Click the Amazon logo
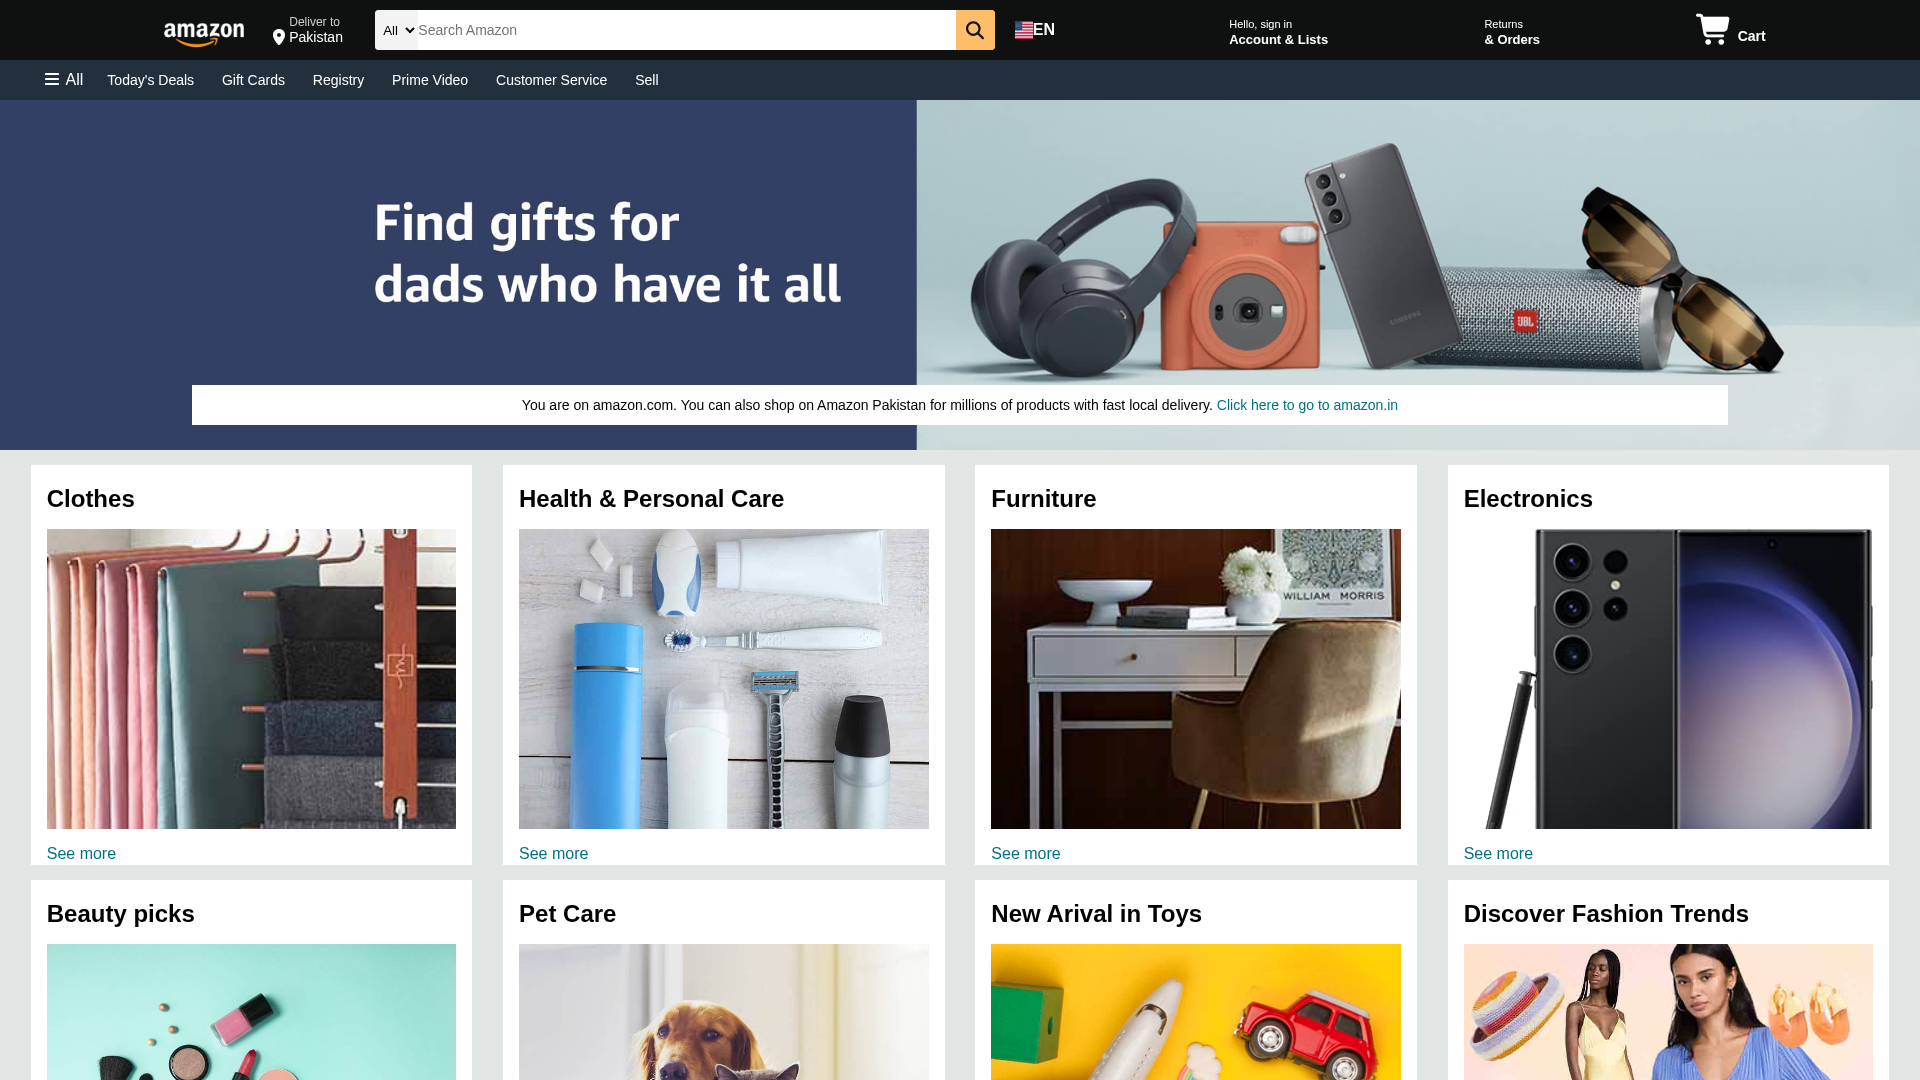Screen dimensions: 1920x1080 (x=204, y=34)
